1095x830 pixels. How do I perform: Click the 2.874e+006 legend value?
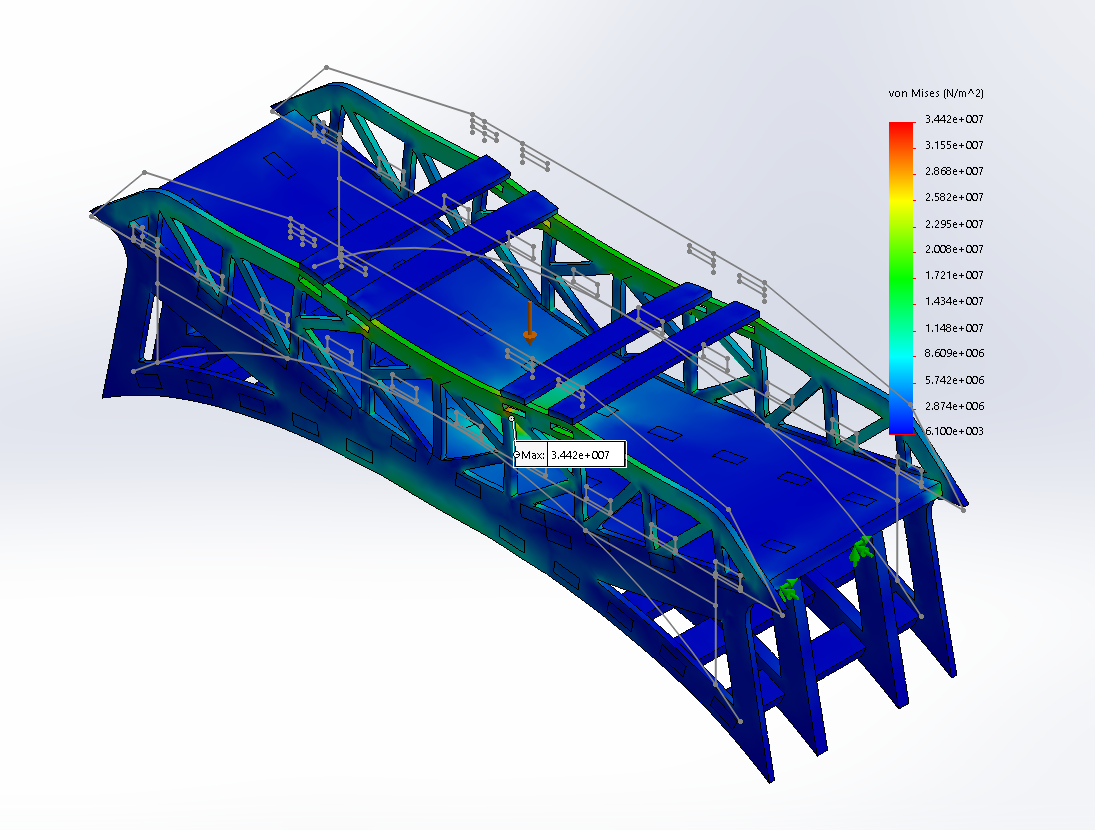click(x=954, y=406)
